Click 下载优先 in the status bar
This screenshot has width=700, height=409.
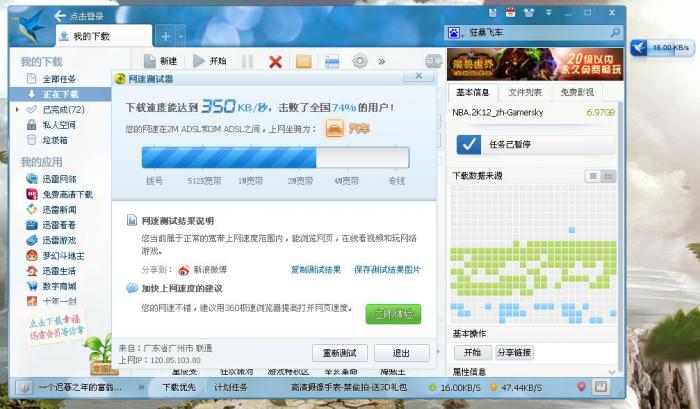click(179, 387)
